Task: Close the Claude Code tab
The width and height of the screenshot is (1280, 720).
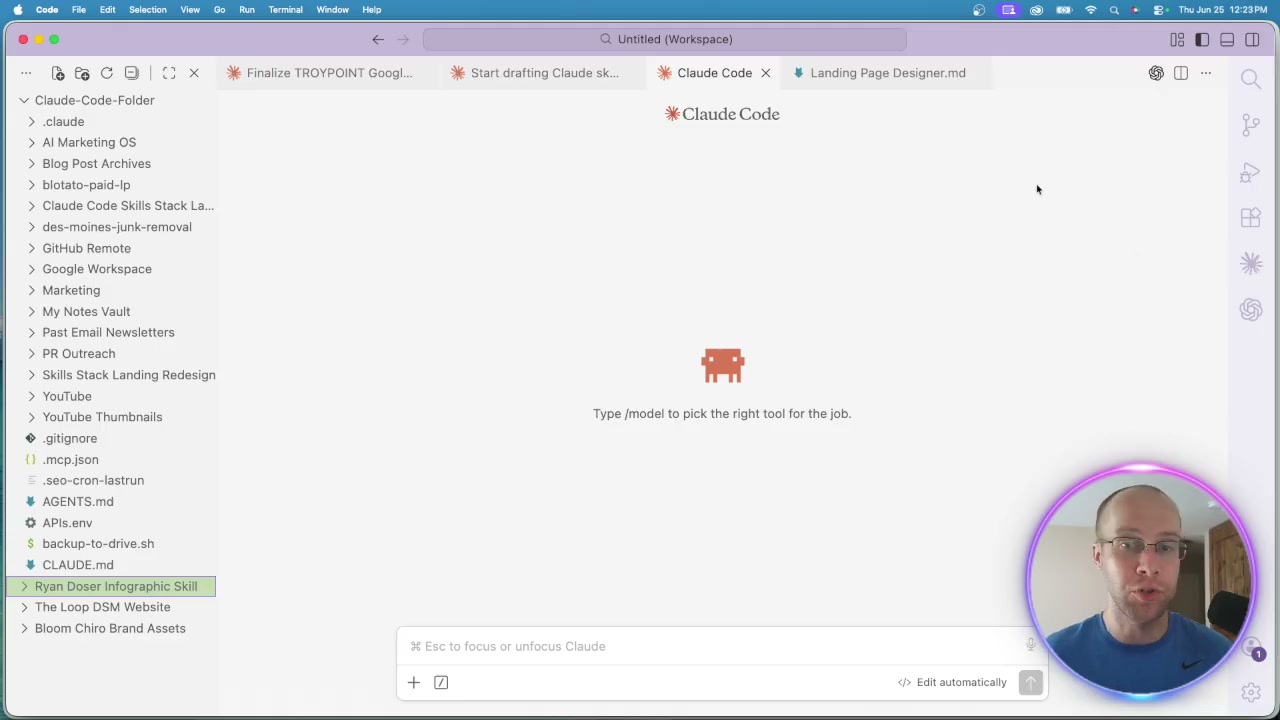Action: click(x=766, y=73)
